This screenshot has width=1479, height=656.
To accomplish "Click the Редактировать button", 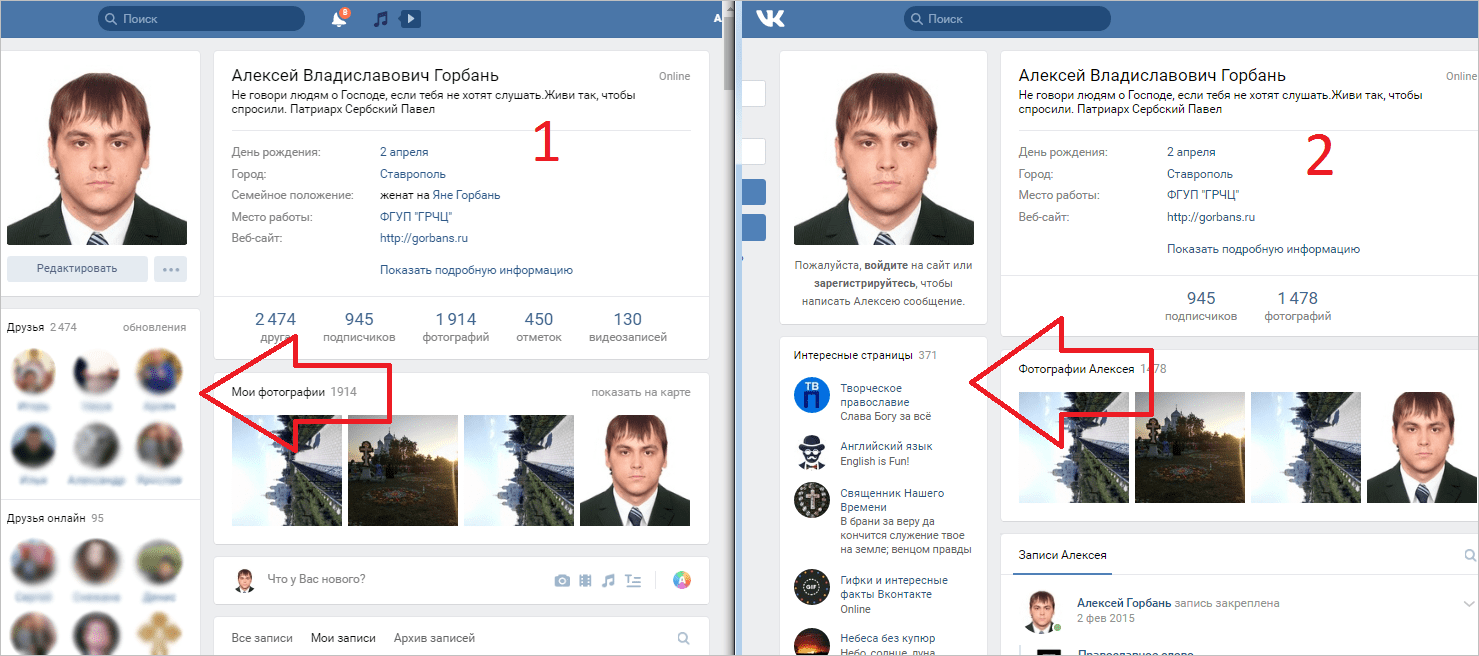I will pyautogui.click(x=77, y=268).
